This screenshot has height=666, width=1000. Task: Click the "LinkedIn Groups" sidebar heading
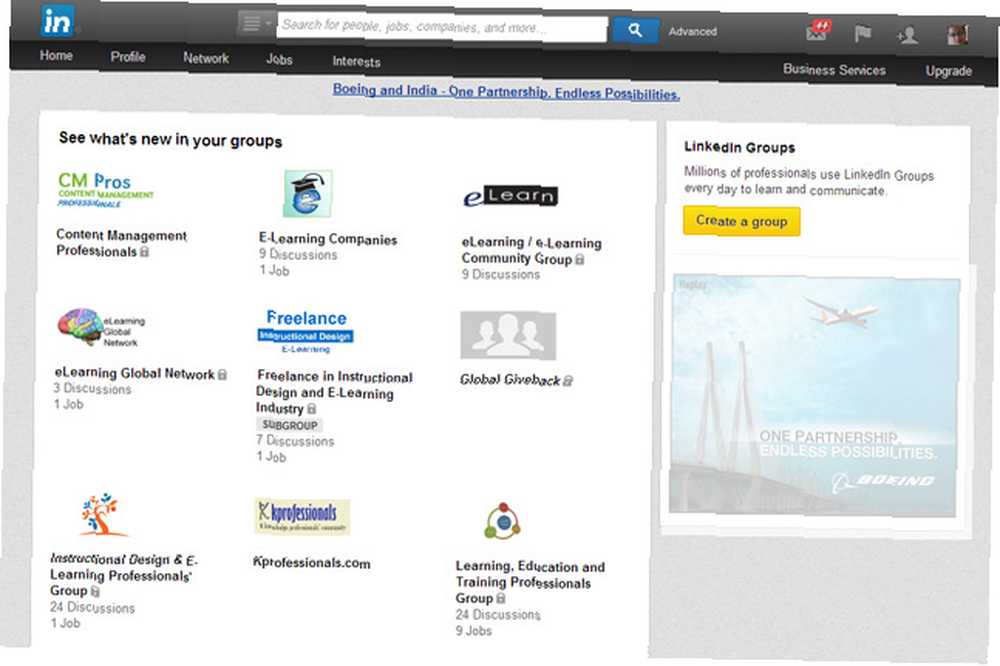pos(740,147)
